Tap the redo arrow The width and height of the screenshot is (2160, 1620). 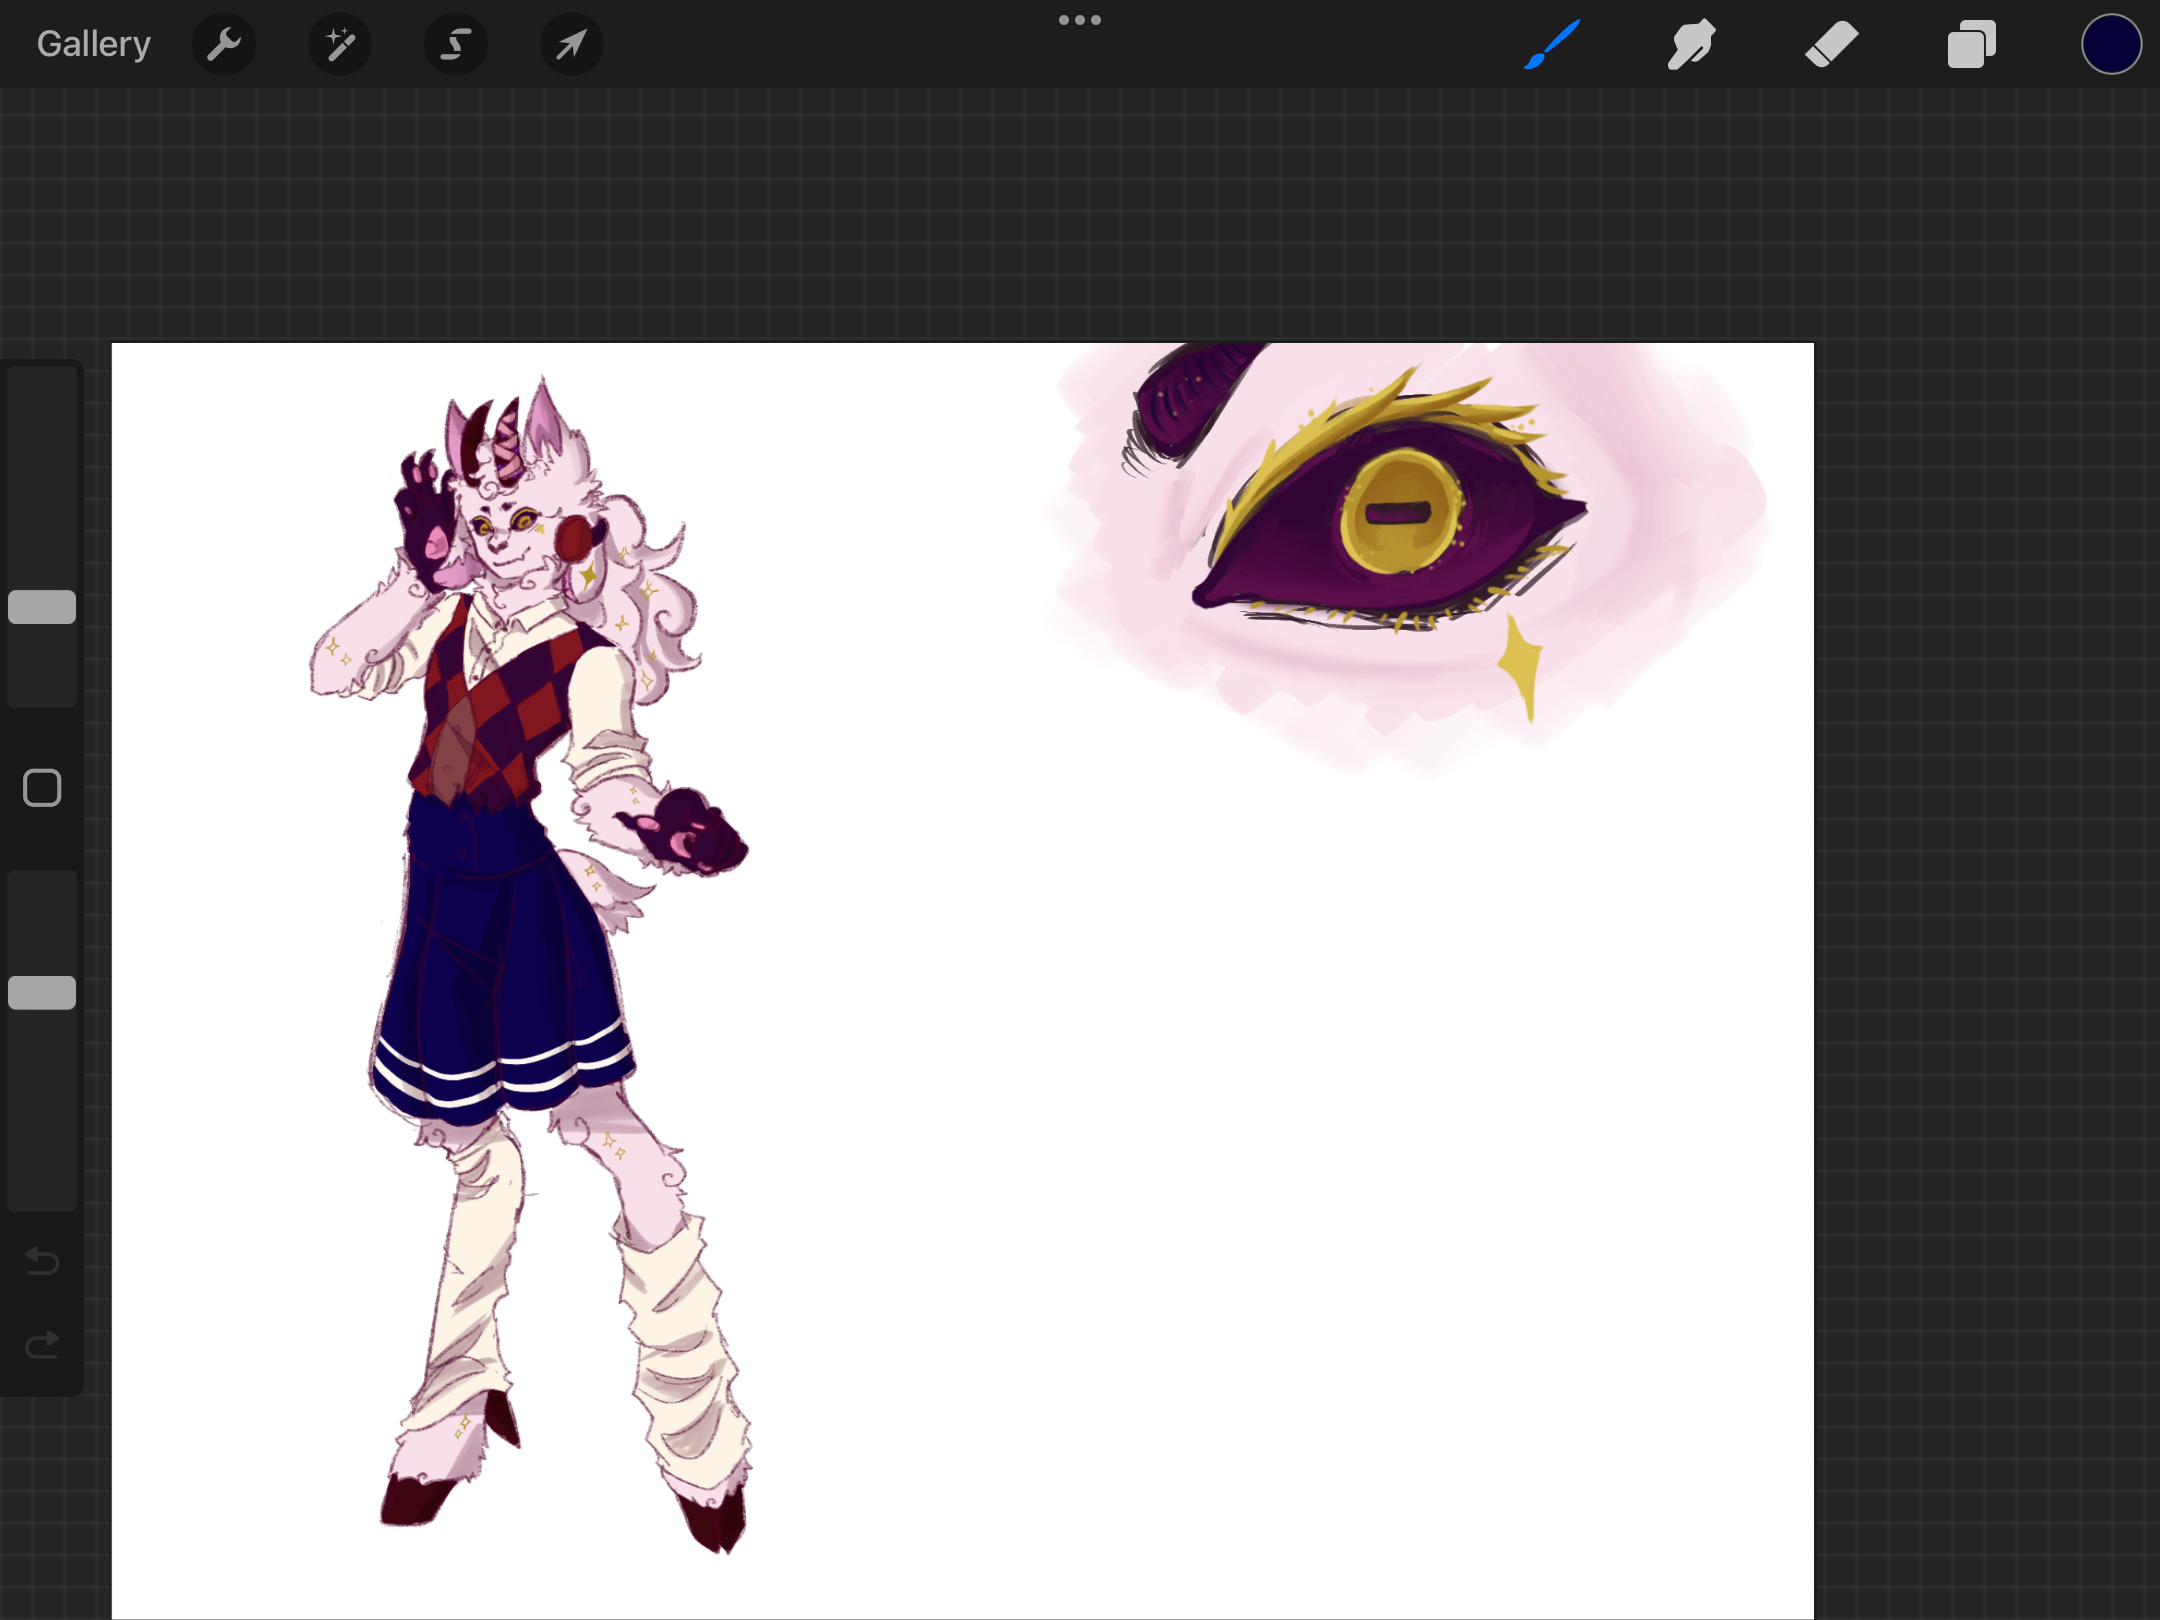tap(42, 1345)
